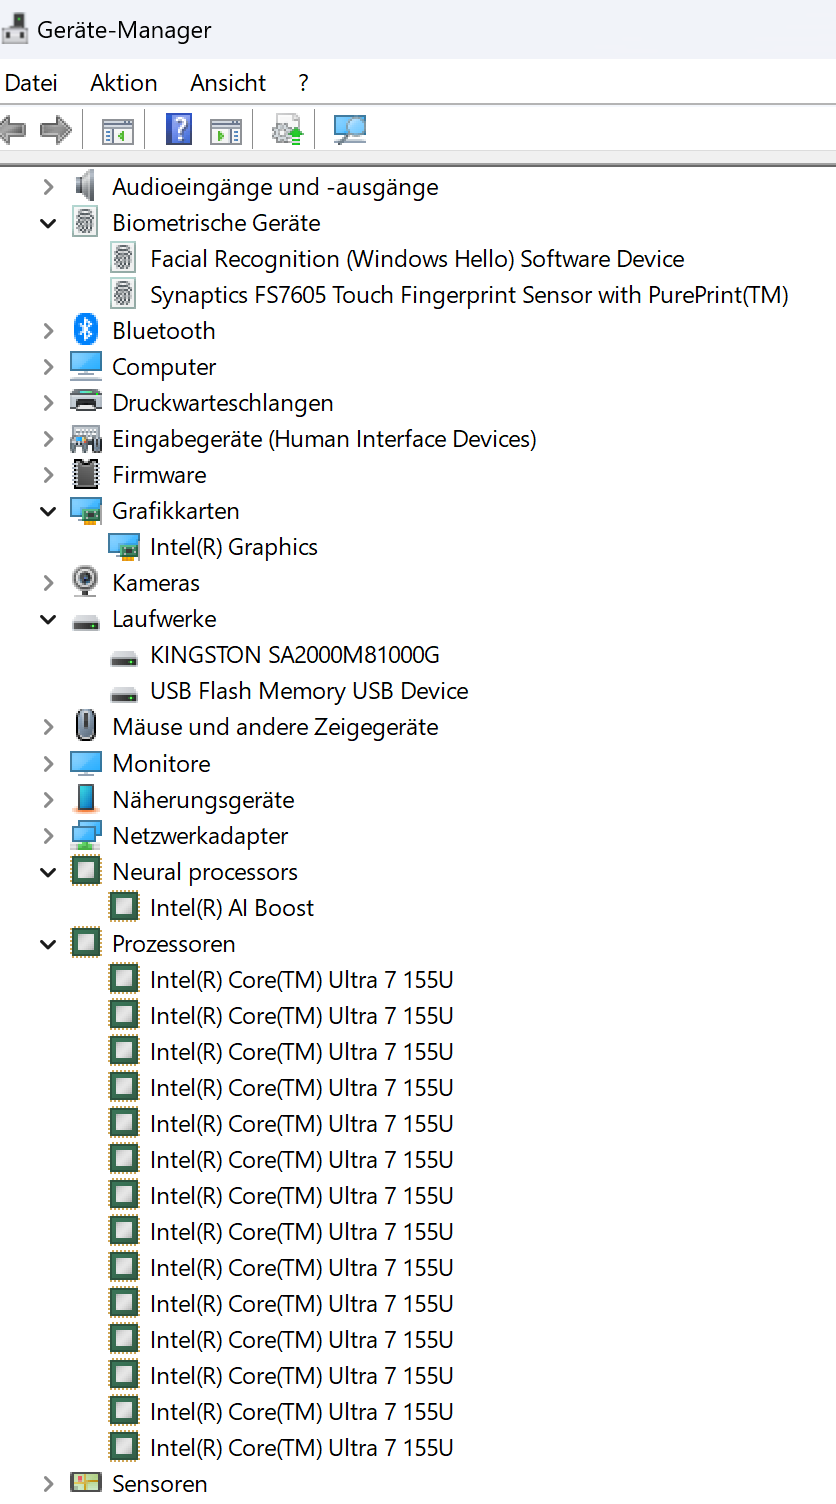Collapse the Biometrische Geräte node

click(x=48, y=222)
